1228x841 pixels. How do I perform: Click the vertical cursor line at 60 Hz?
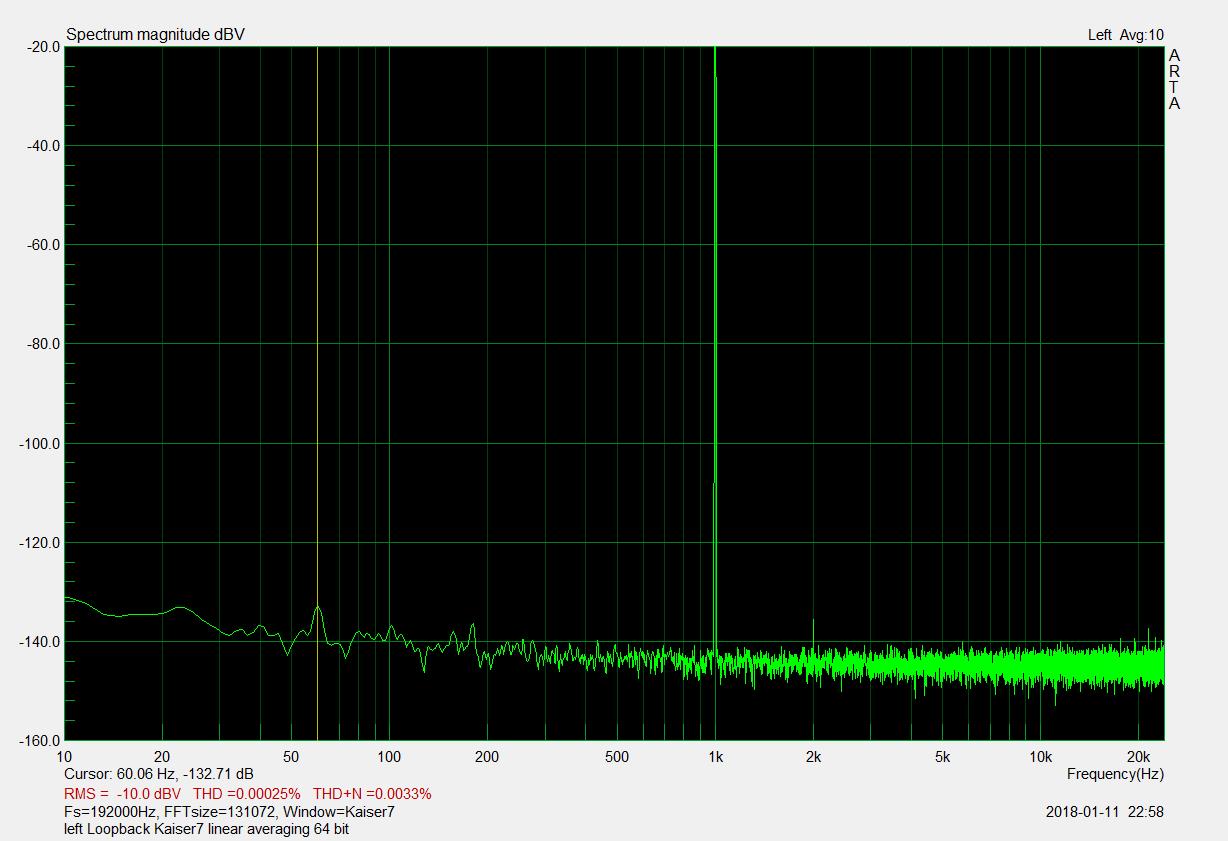[x=317, y=393]
